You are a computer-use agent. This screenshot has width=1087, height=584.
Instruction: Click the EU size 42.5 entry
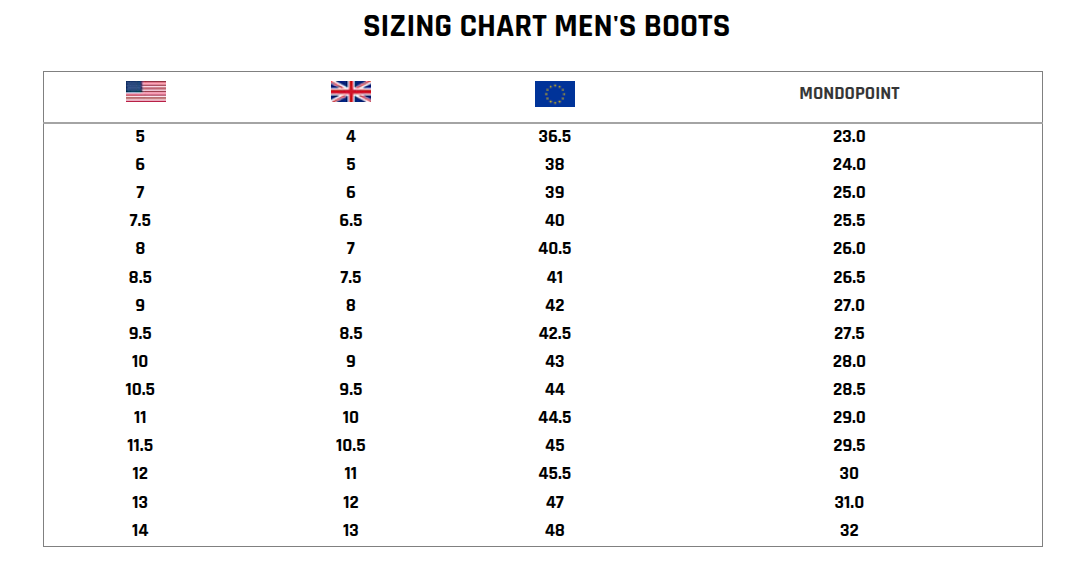(x=555, y=333)
